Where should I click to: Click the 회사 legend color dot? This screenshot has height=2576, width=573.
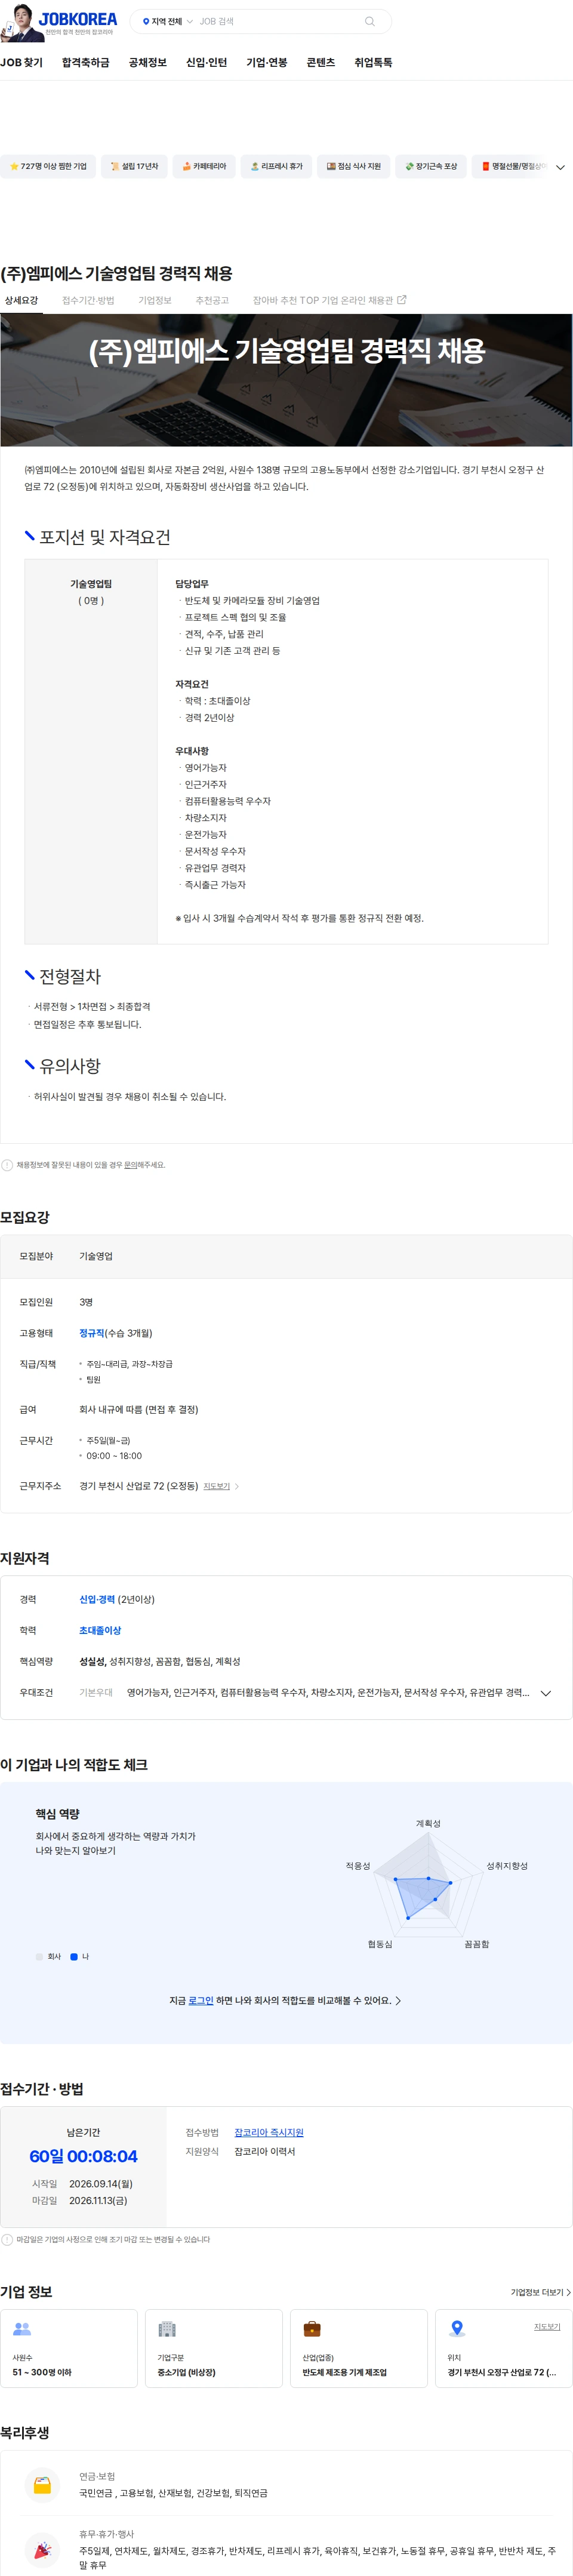[39, 1956]
